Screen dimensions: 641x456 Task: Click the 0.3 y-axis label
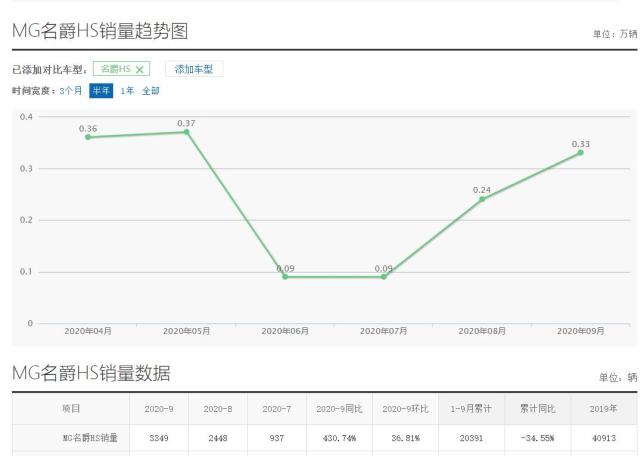[x=26, y=168]
